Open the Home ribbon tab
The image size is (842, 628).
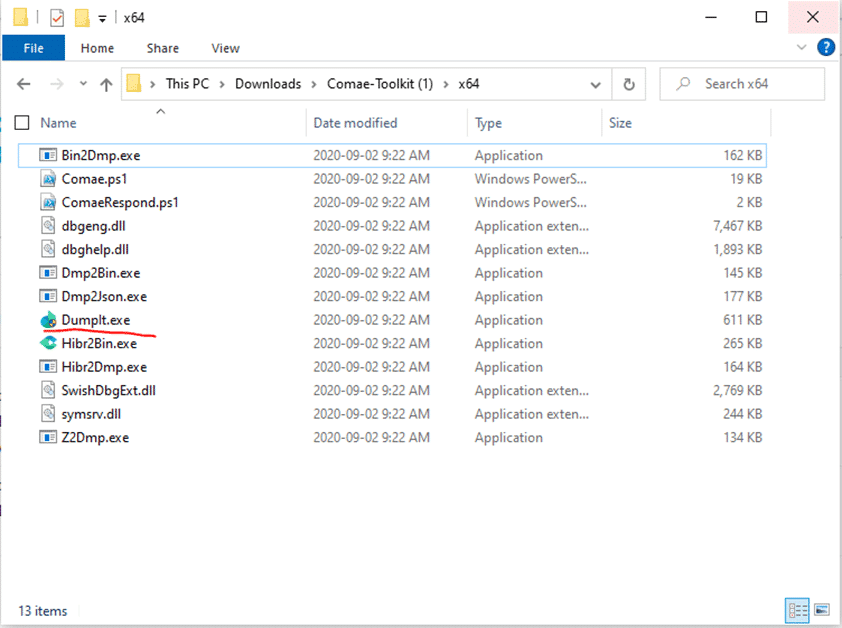pyautogui.click(x=97, y=48)
